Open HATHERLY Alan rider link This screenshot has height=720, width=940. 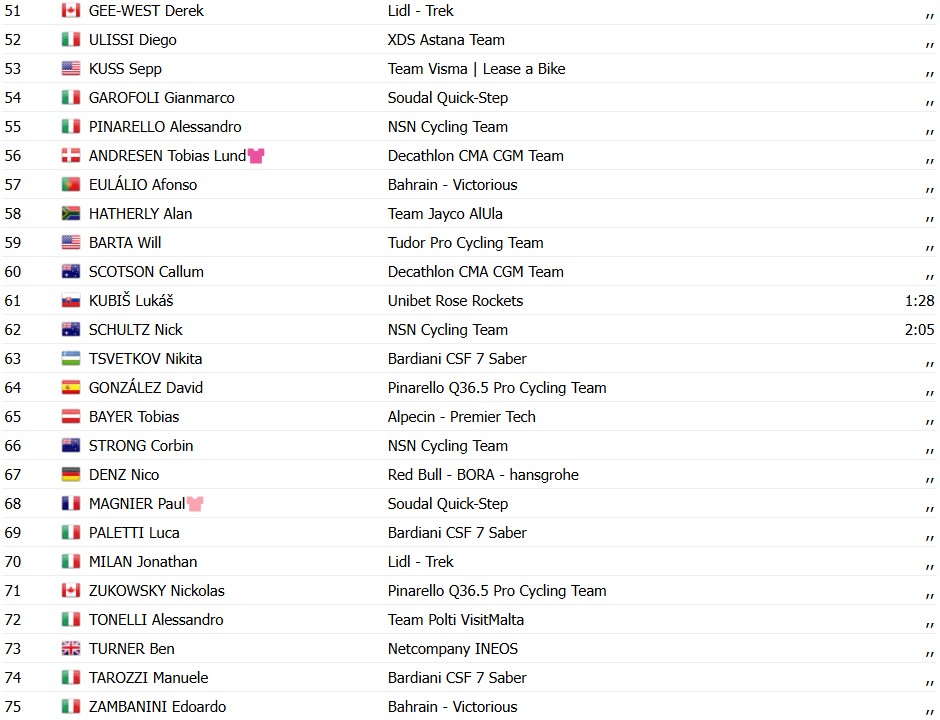click(x=140, y=213)
